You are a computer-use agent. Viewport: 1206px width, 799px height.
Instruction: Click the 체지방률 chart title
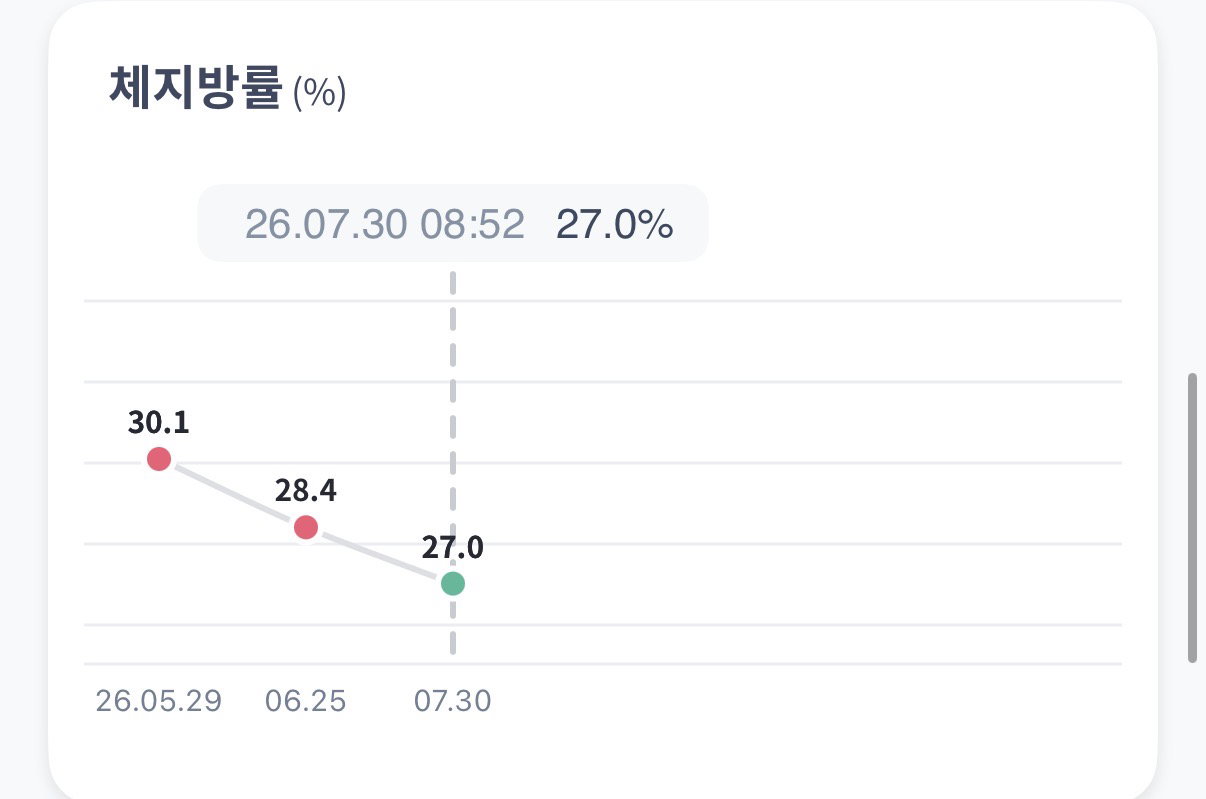click(x=195, y=89)
